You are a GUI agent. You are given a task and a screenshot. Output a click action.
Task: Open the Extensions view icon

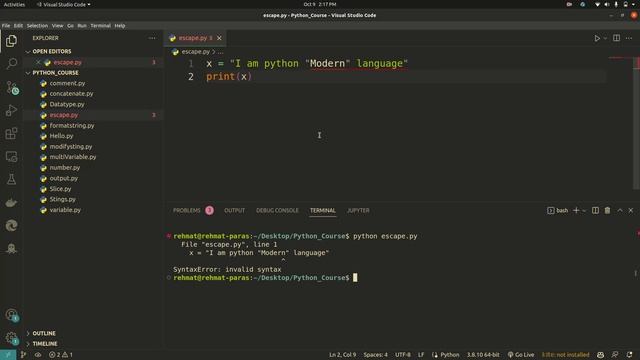tap(11, 133)
